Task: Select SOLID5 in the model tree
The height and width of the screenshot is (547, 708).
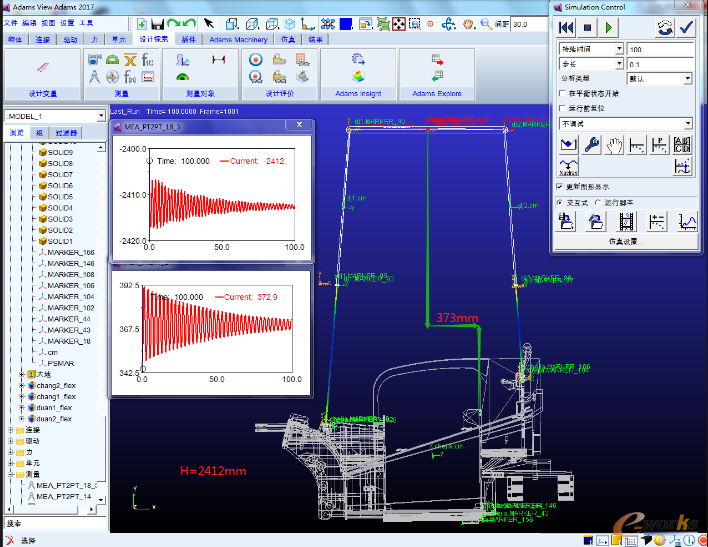Action: tap(60, 197)
